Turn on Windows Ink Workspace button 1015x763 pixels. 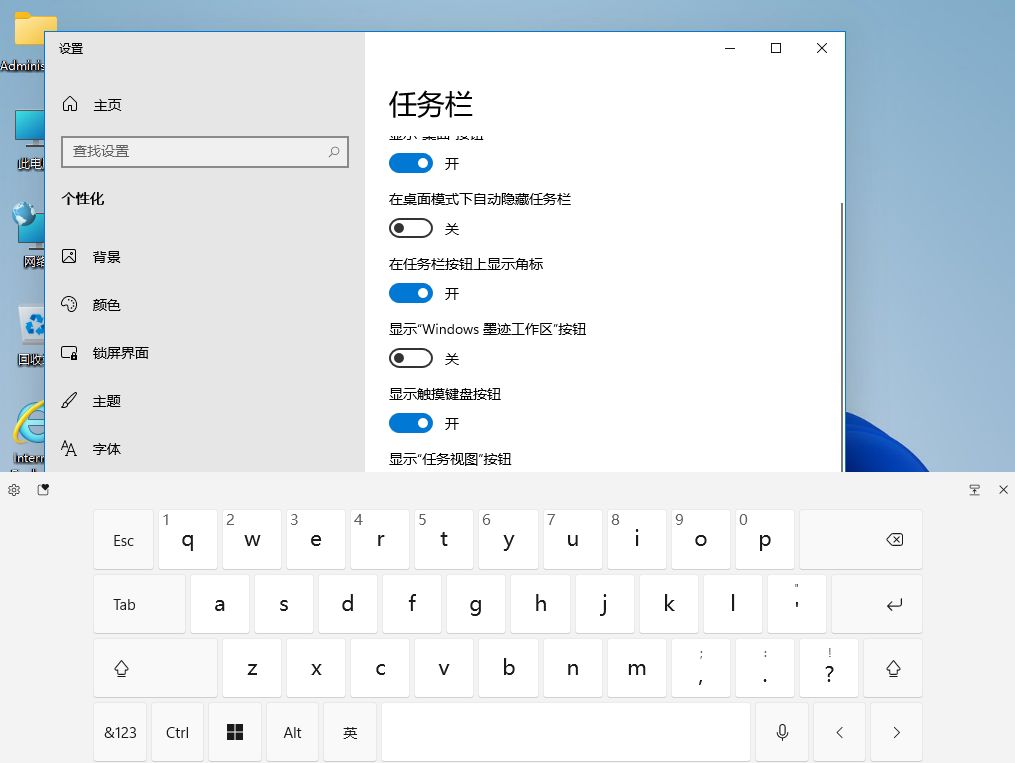[411, 358]
